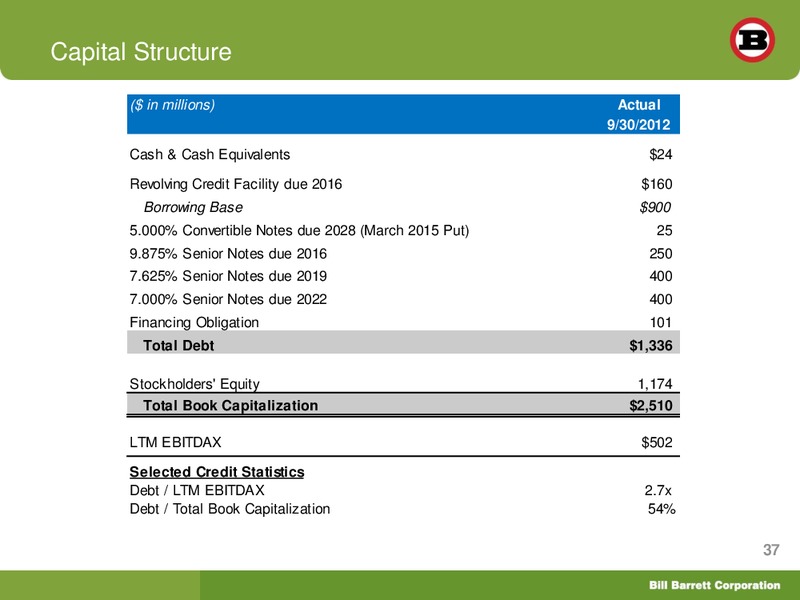Select the 'Cash & Cash Equivalents' row label
Image resolution: width=800 pixels, height=600 pixels.
coord(210,154)
